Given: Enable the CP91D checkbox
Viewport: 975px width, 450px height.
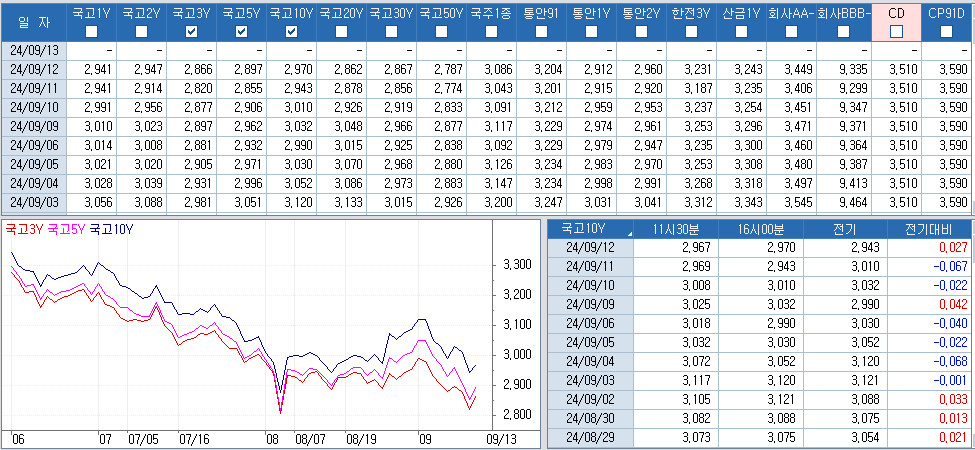Looking at the screenshot, I should 946,32.
